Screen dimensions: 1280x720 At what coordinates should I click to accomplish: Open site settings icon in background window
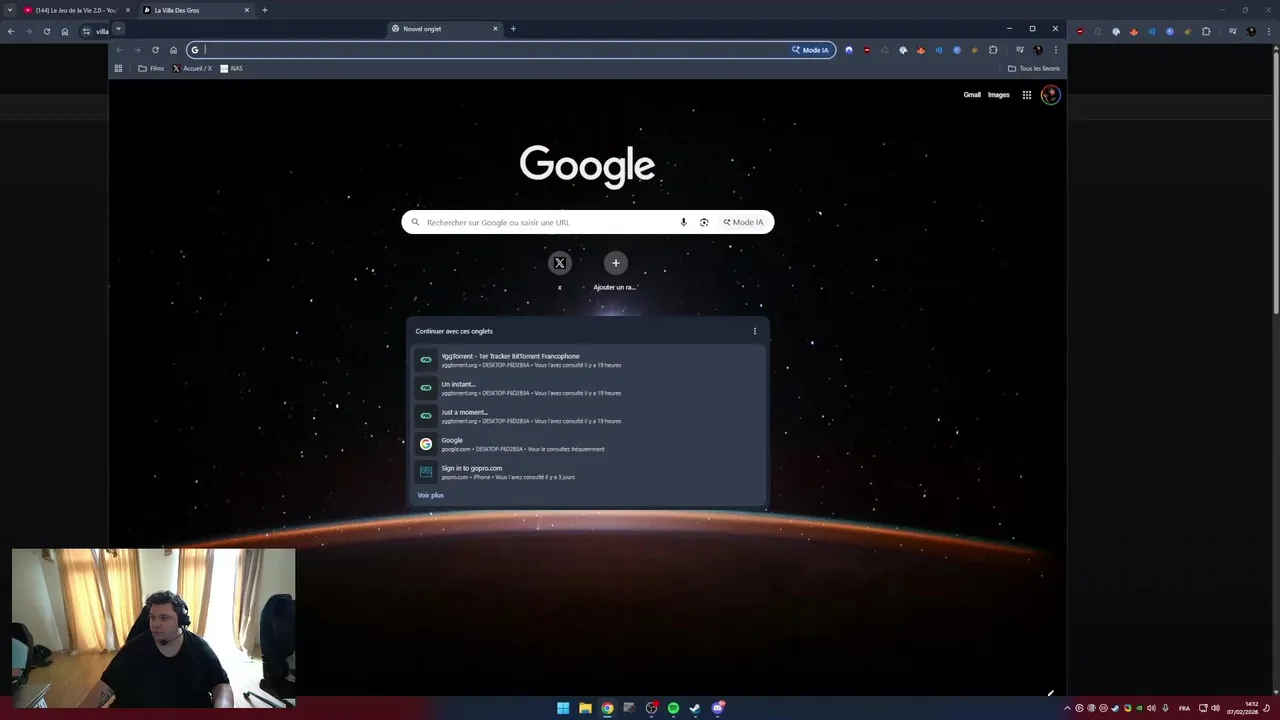86,31
